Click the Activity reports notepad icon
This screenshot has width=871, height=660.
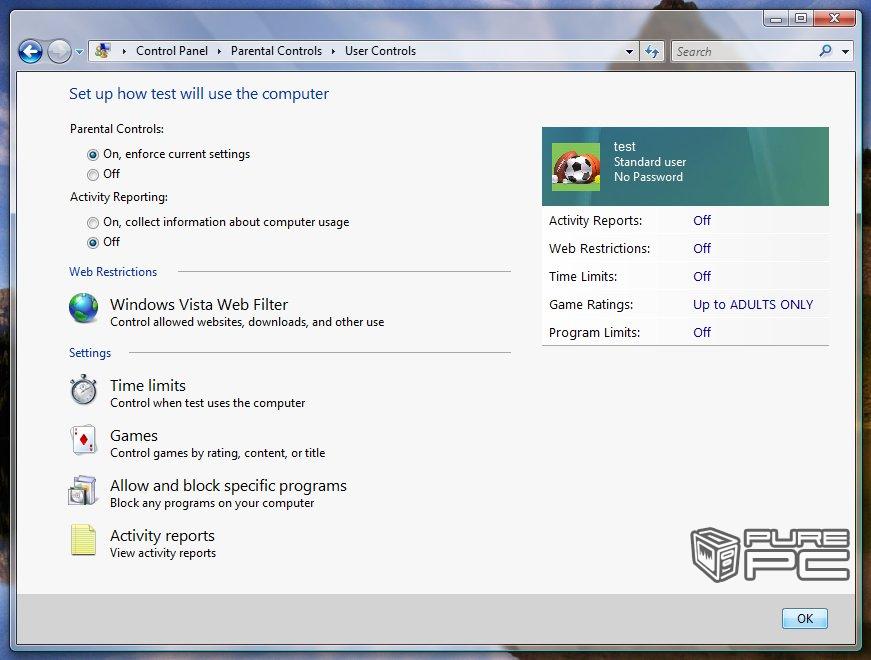[x=83, y=539]
